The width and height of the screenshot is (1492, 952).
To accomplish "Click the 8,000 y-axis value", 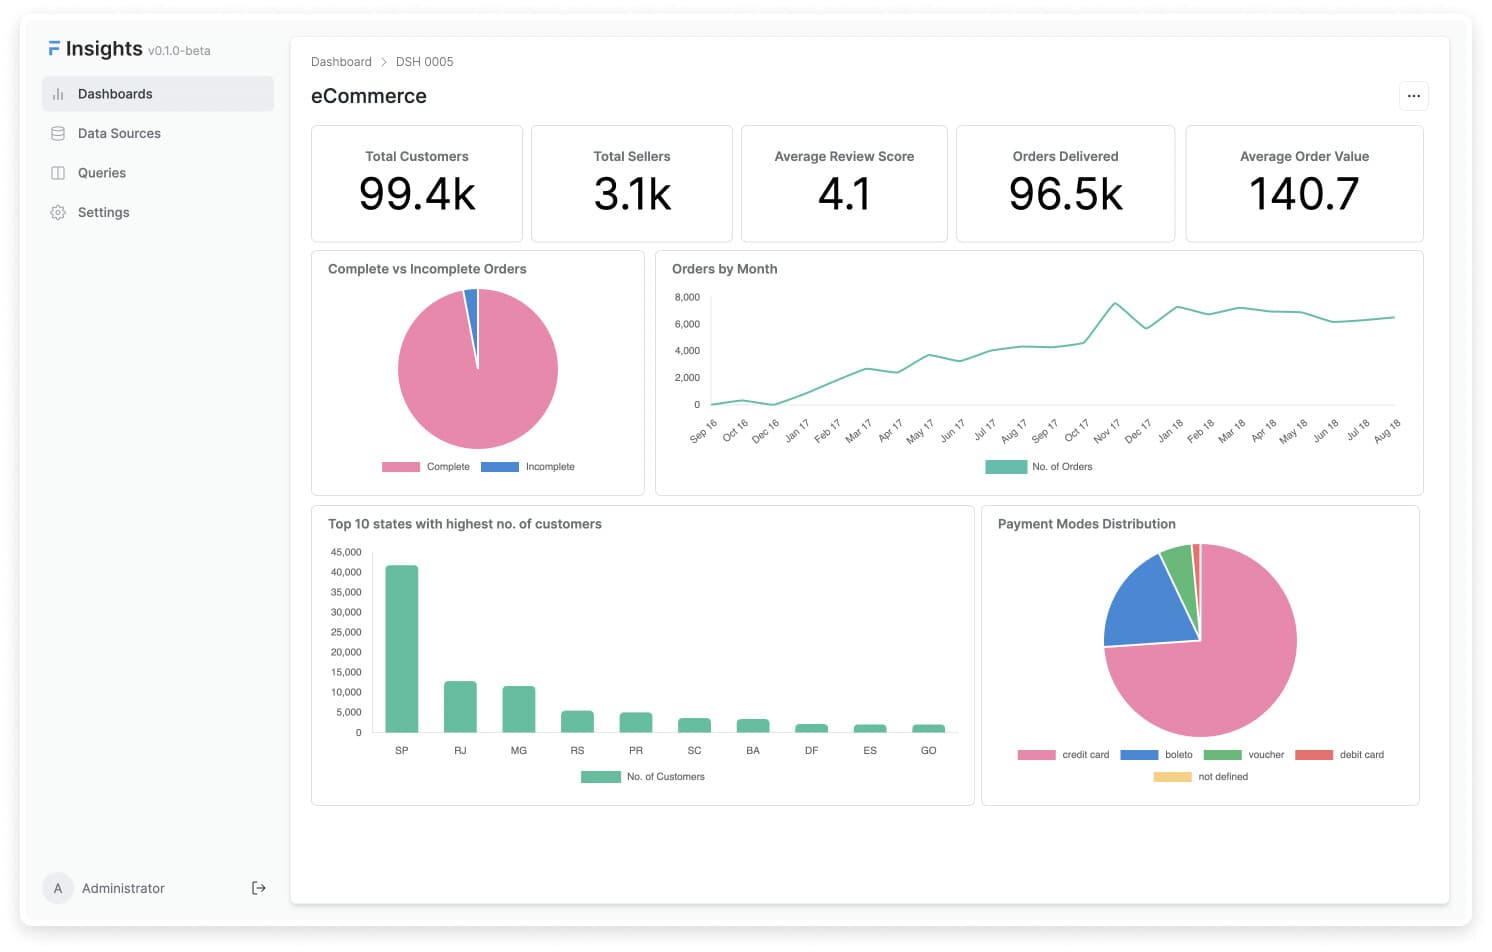I will coord(687,297).
